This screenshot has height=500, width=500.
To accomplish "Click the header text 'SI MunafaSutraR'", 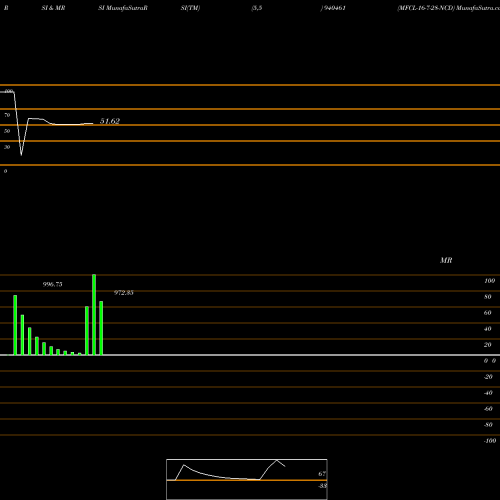I will (123, 8).
